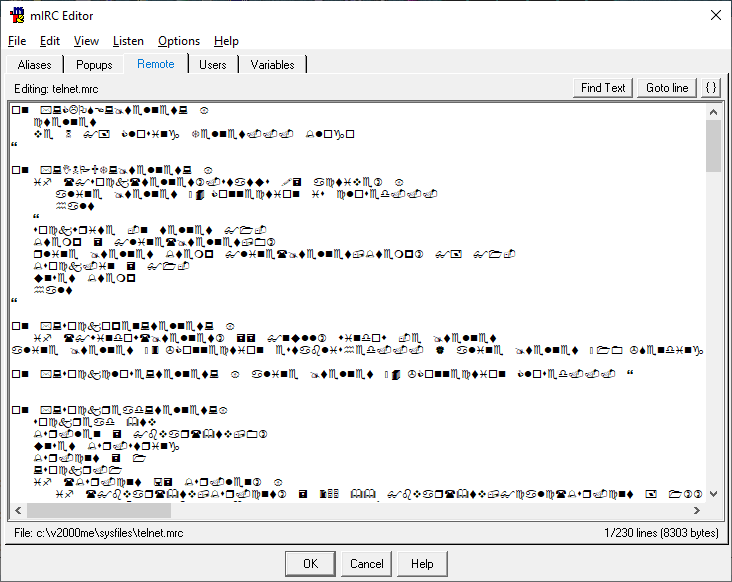Click the '1/230 lines (8303 bytes)' status text
The width and height of the screenshot is (732, 582).
[661, 533]
